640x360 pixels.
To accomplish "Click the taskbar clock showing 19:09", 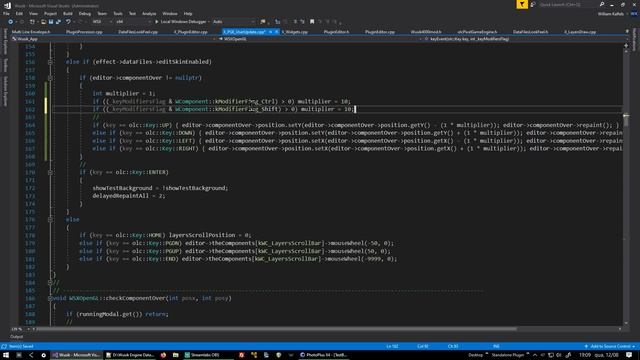I will coord(585,355).
